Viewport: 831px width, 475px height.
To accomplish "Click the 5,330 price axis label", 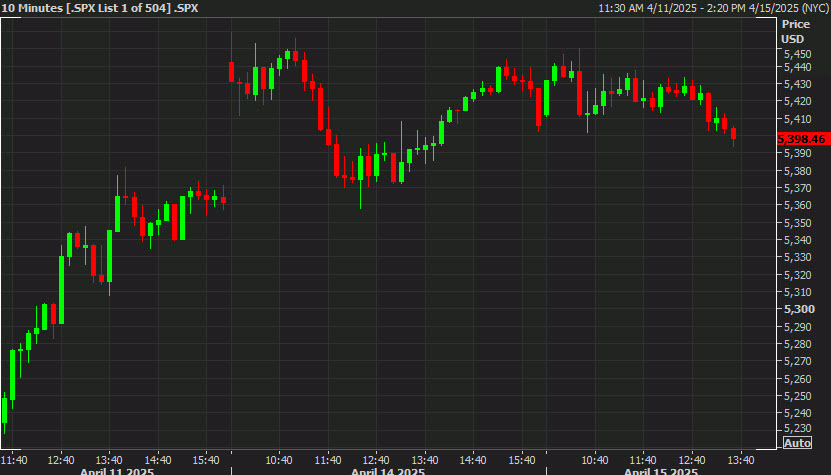I will pos(798,257).
